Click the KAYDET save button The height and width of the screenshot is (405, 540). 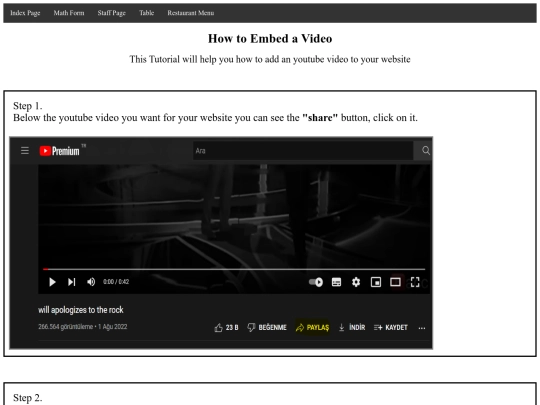tap(391, 327)
